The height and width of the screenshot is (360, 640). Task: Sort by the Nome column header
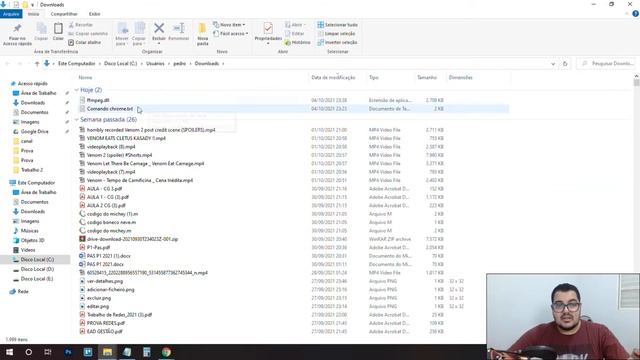(x=85, y=78)
